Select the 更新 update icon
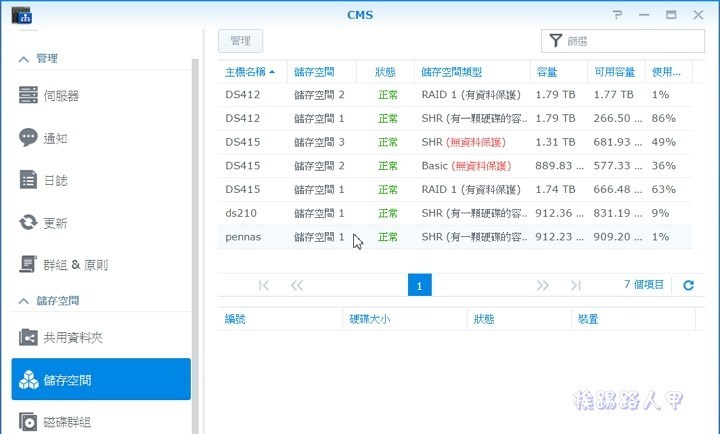This screenshot has width=720, height=434. (x=28, y=222)
